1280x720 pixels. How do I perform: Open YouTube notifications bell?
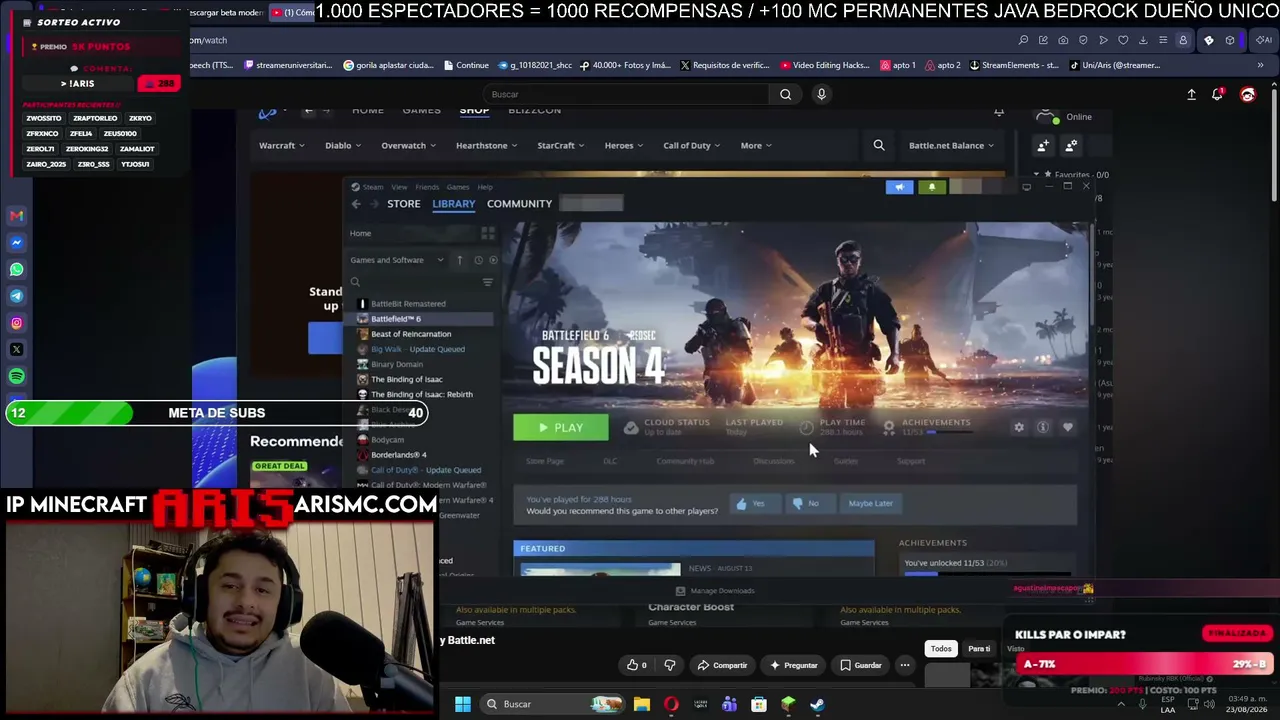[1217, 94]
